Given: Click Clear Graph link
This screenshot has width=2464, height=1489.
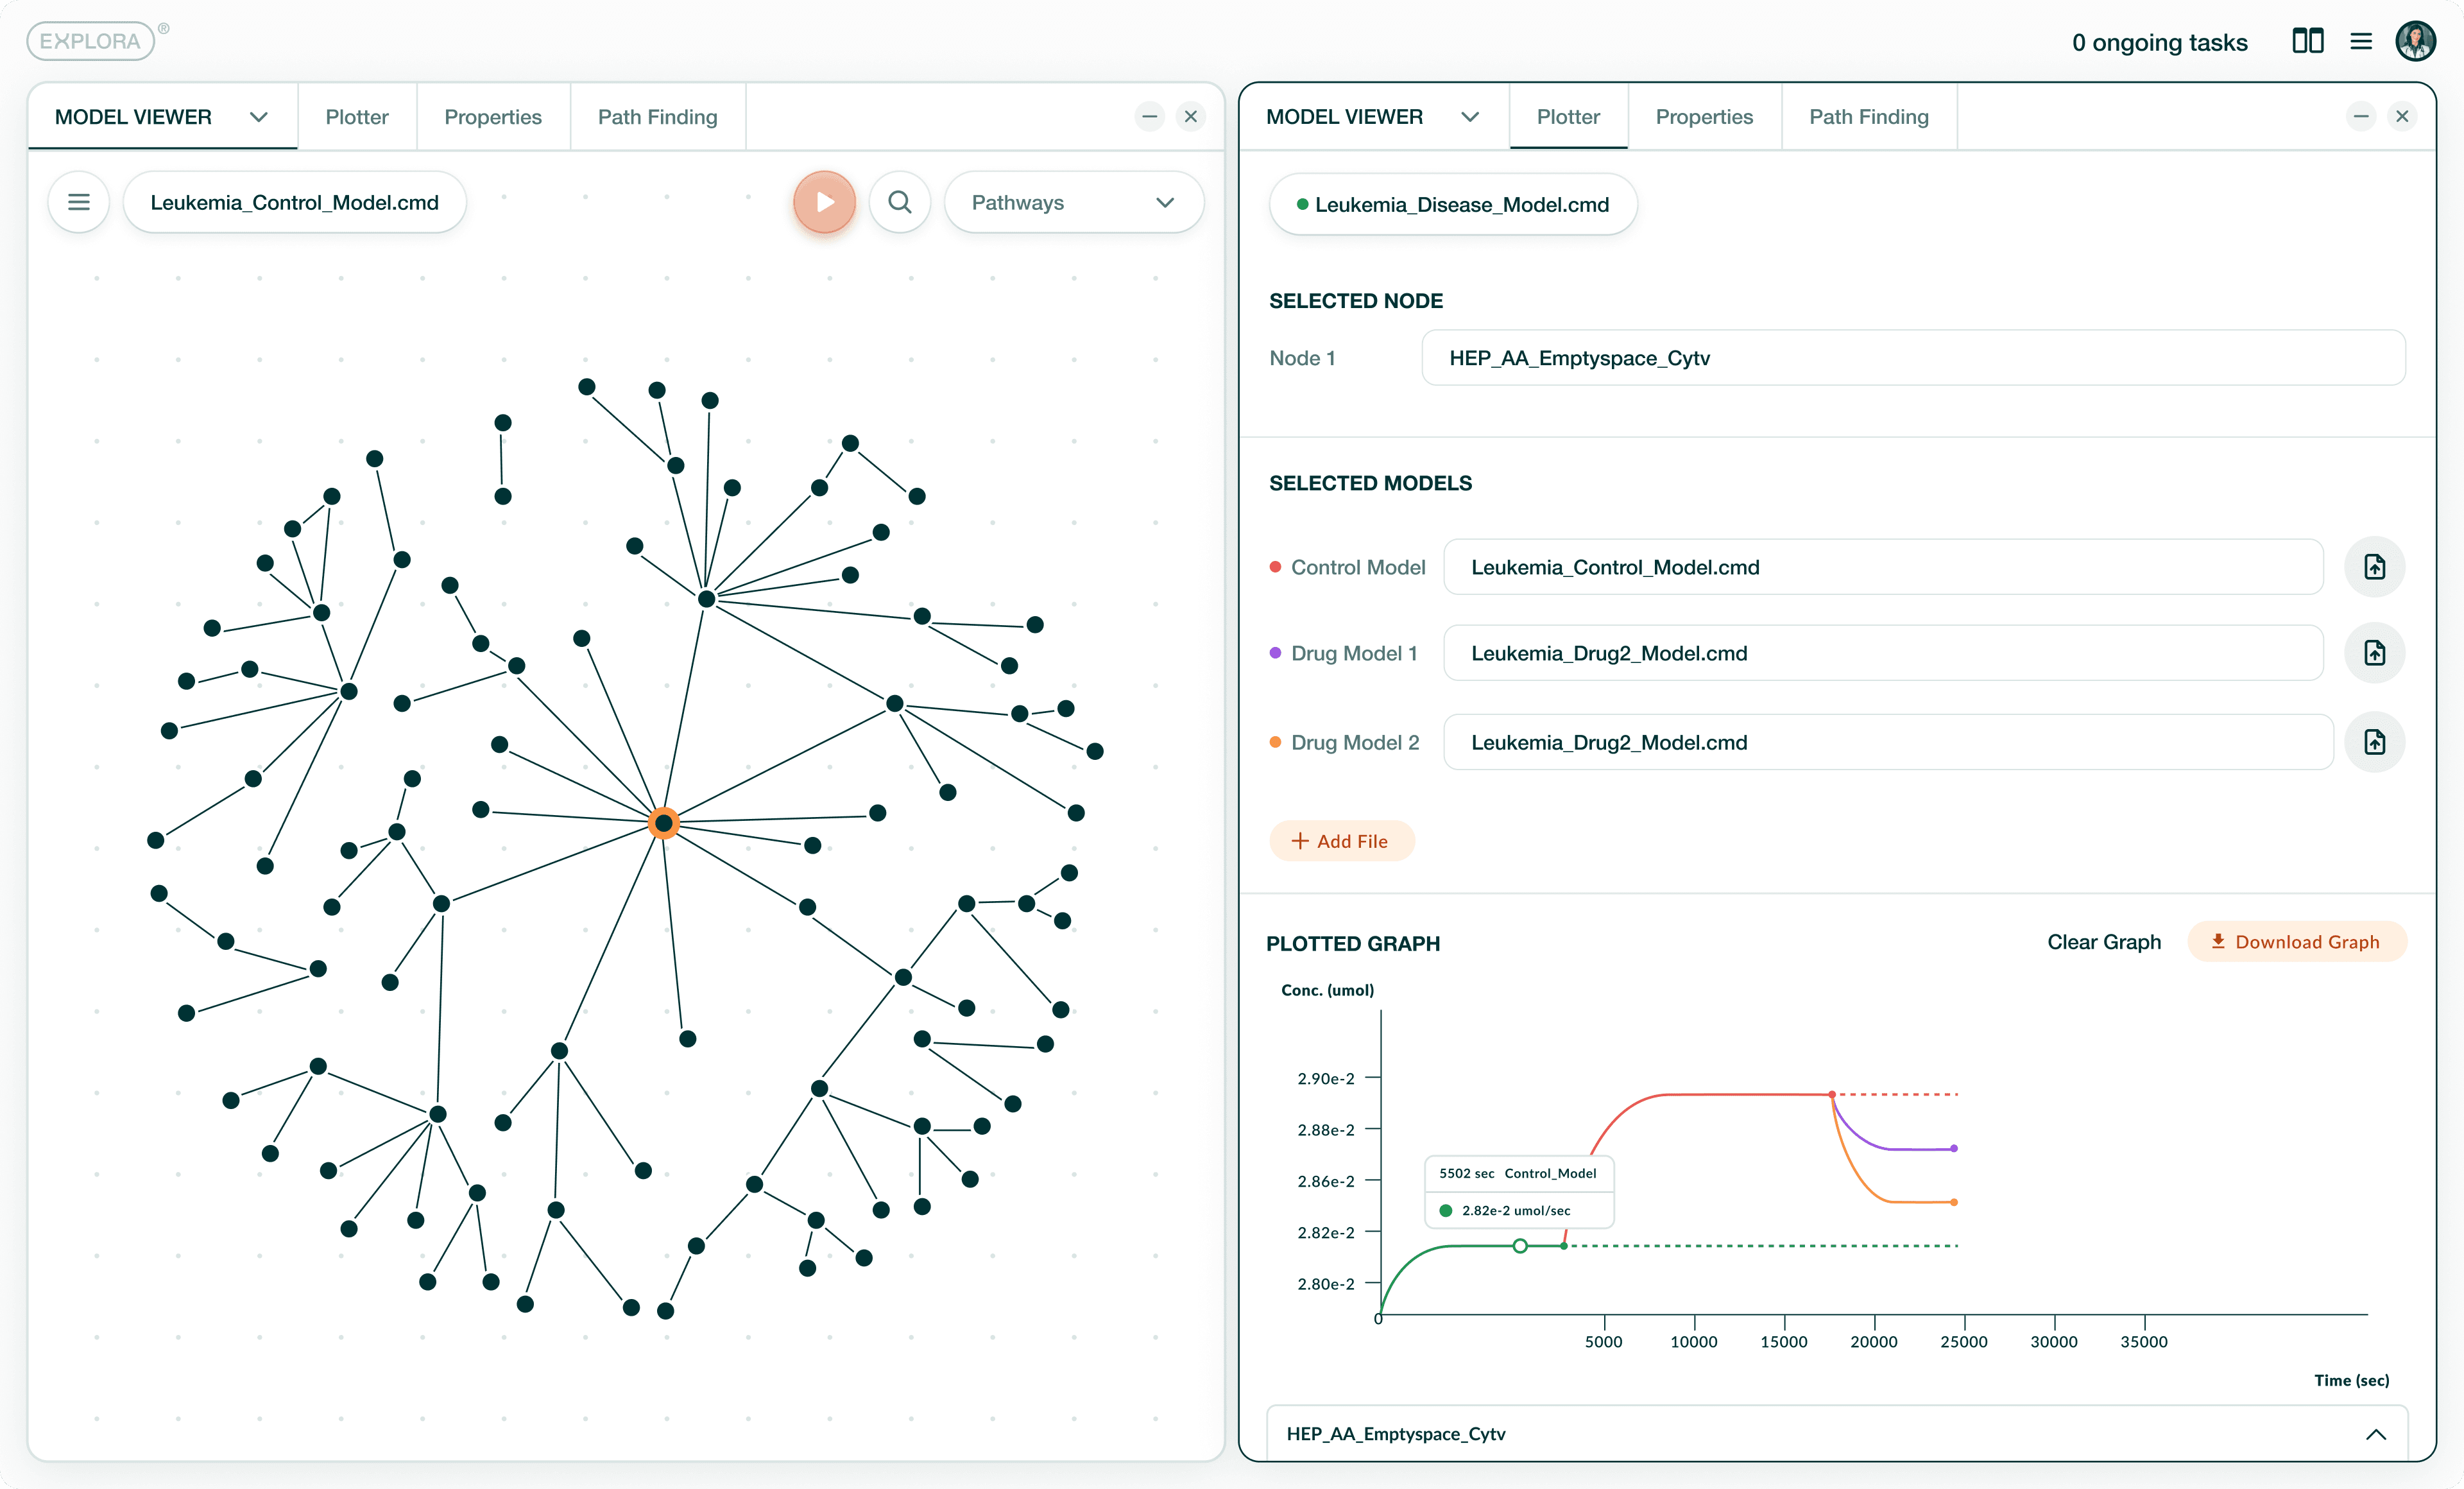Looking at the screenshot, I should tap(2104, 942).
